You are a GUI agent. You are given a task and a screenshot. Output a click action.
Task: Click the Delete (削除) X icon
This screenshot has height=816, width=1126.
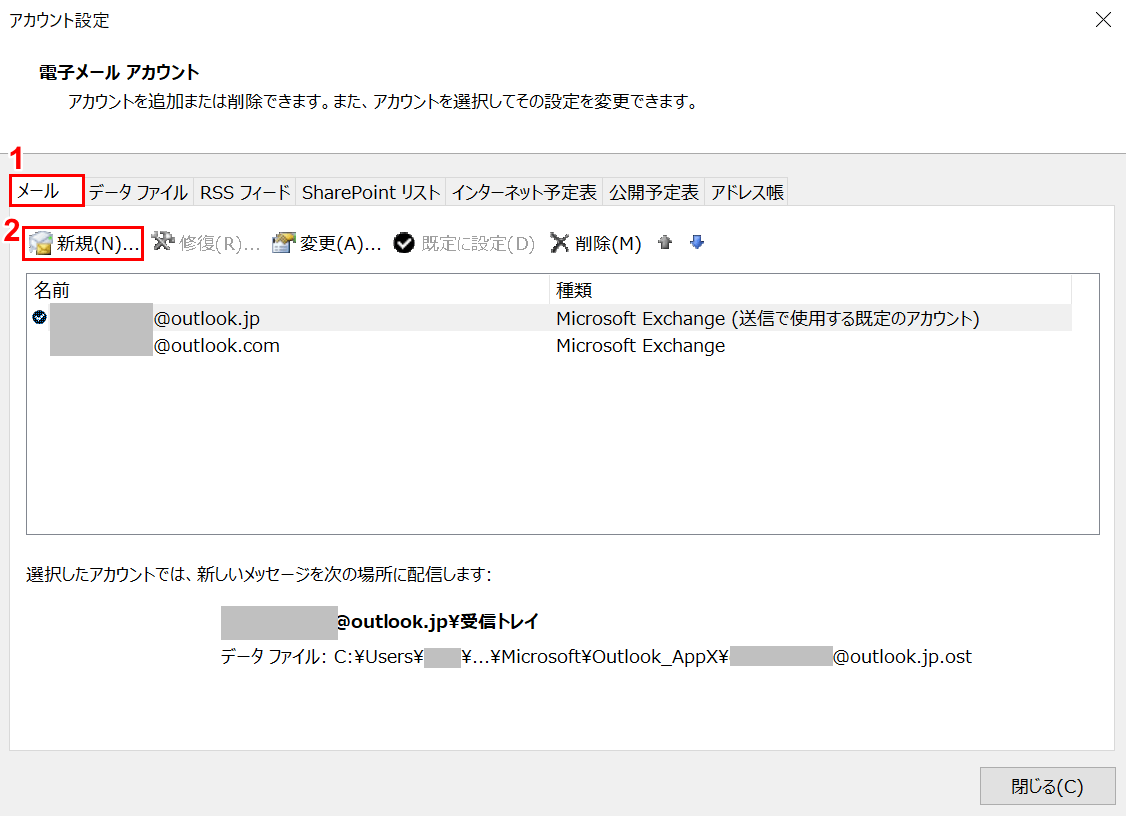pos(560,243)
